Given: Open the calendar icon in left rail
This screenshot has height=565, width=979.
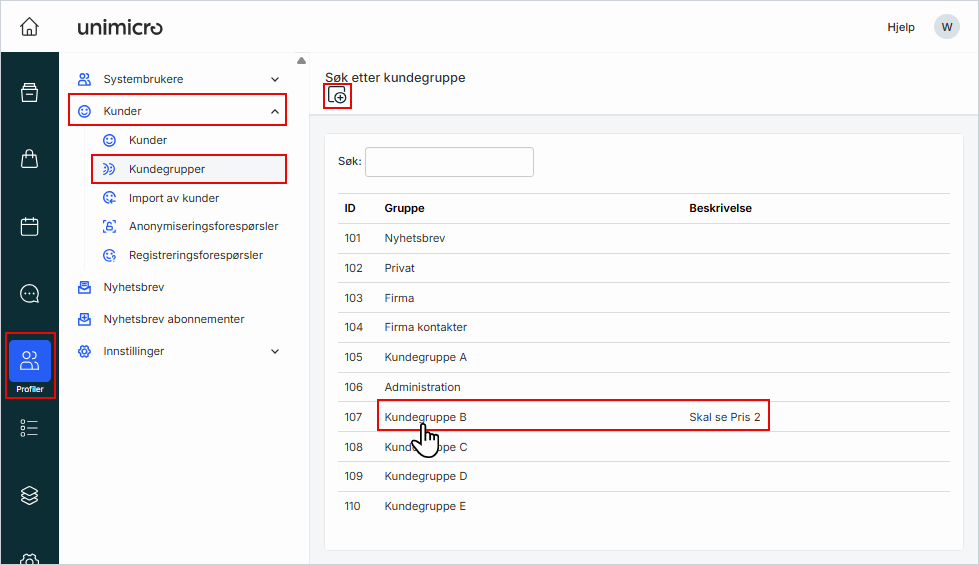Looking at the screenshot, I should pyautogui.click(x=29, y=226).
